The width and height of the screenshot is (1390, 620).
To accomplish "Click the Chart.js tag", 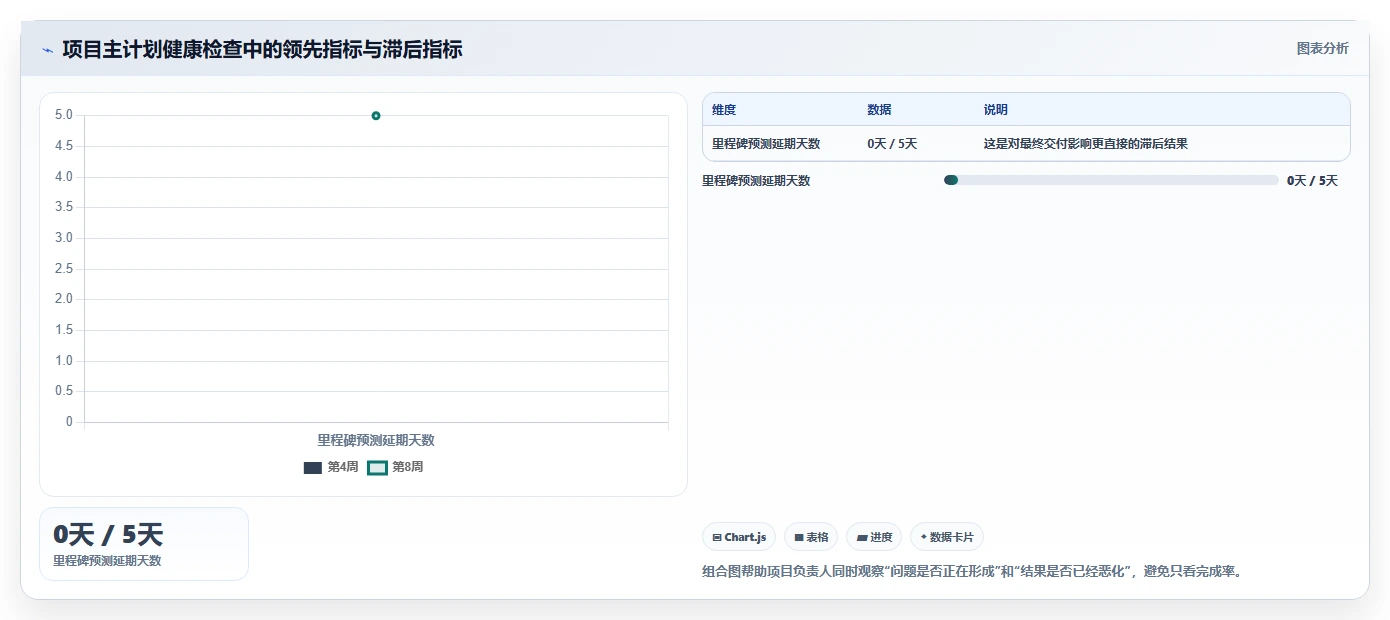I will [739, 537].
